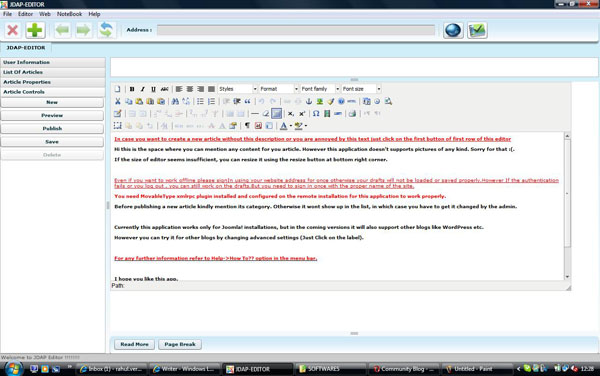
Task: Click the Omega special character icon
Action: [x=316, y=114]
